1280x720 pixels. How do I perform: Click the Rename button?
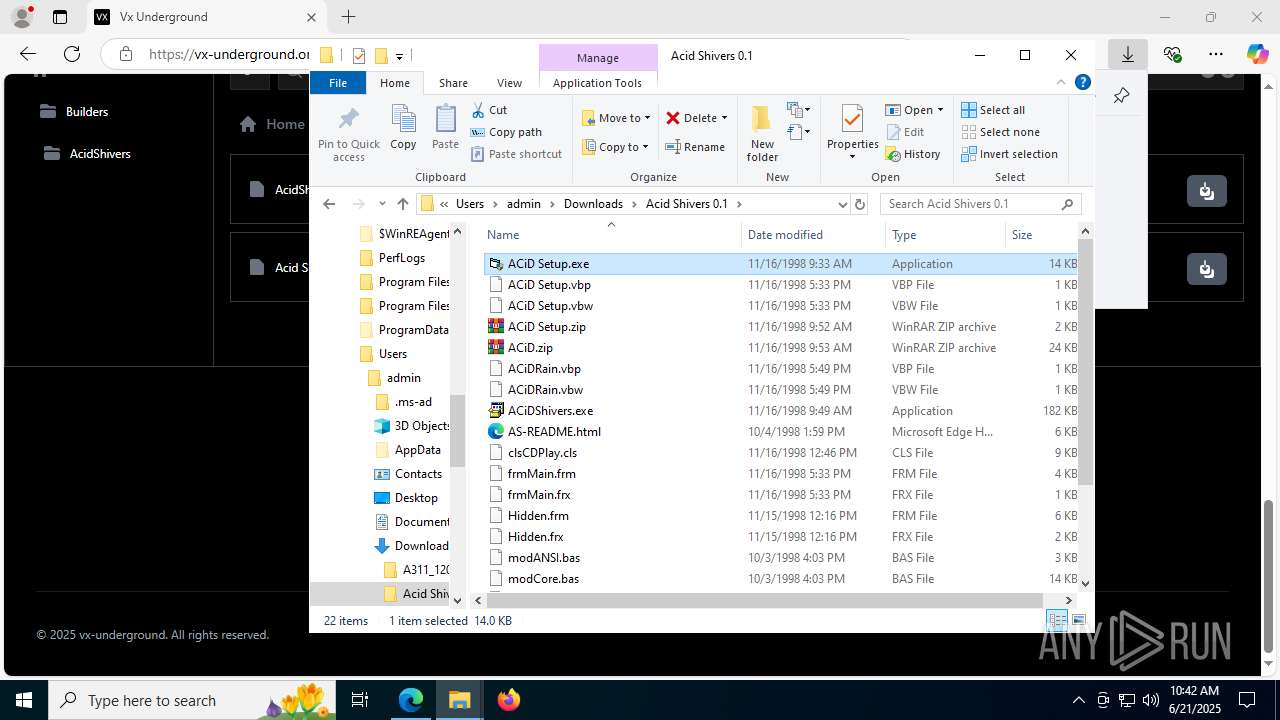point(696,147)
